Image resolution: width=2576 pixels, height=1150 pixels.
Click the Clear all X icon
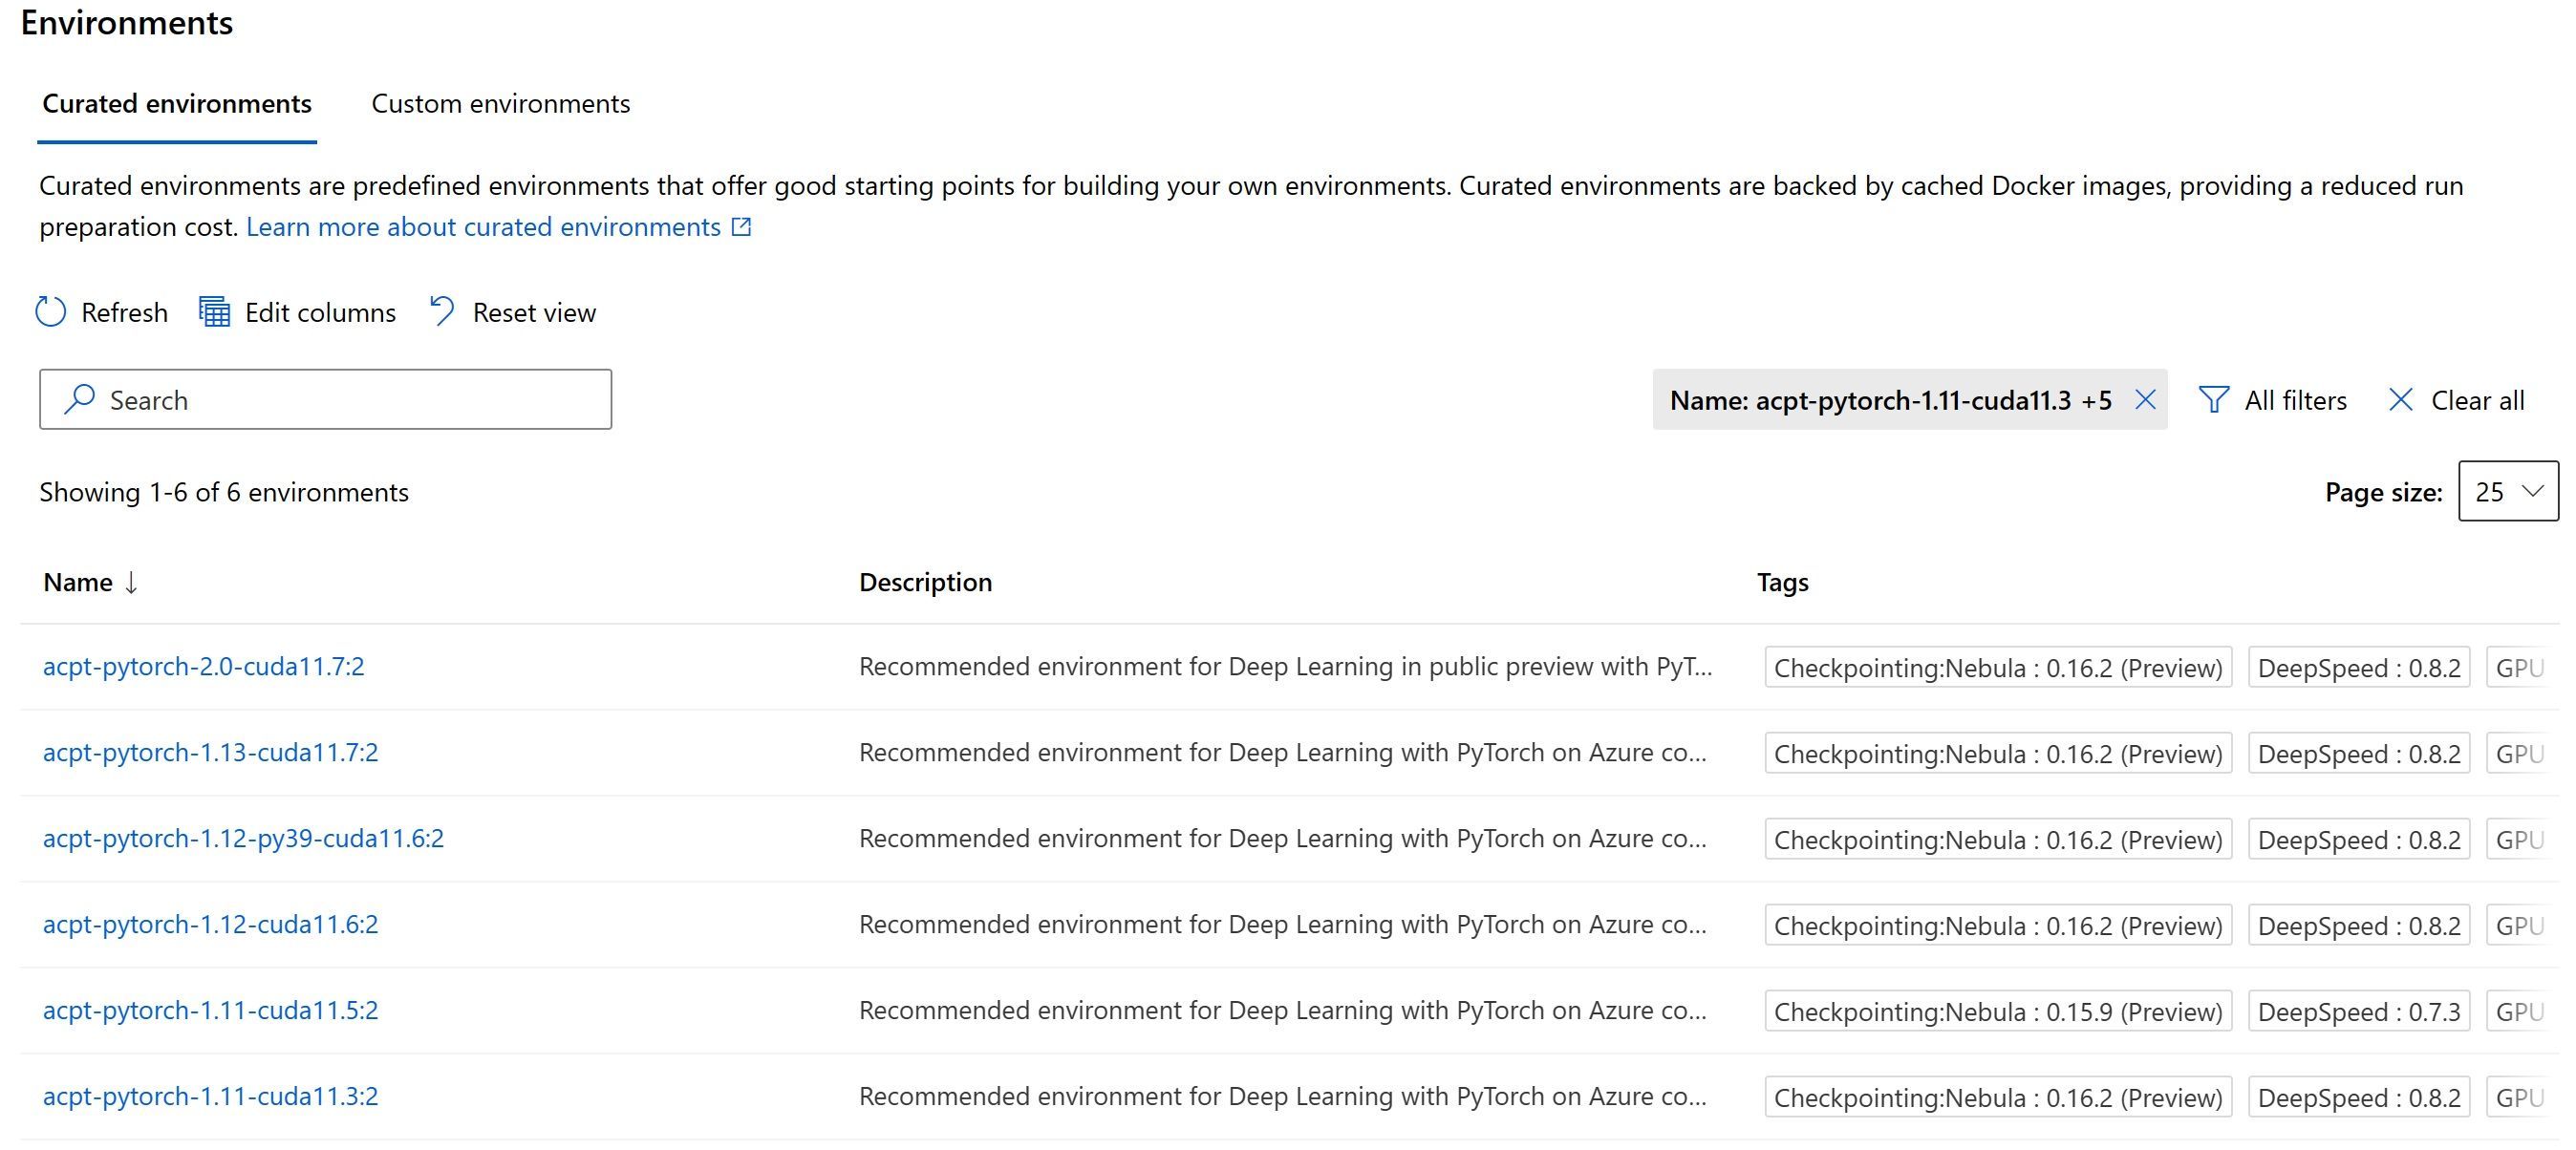tap(2400, 400)
